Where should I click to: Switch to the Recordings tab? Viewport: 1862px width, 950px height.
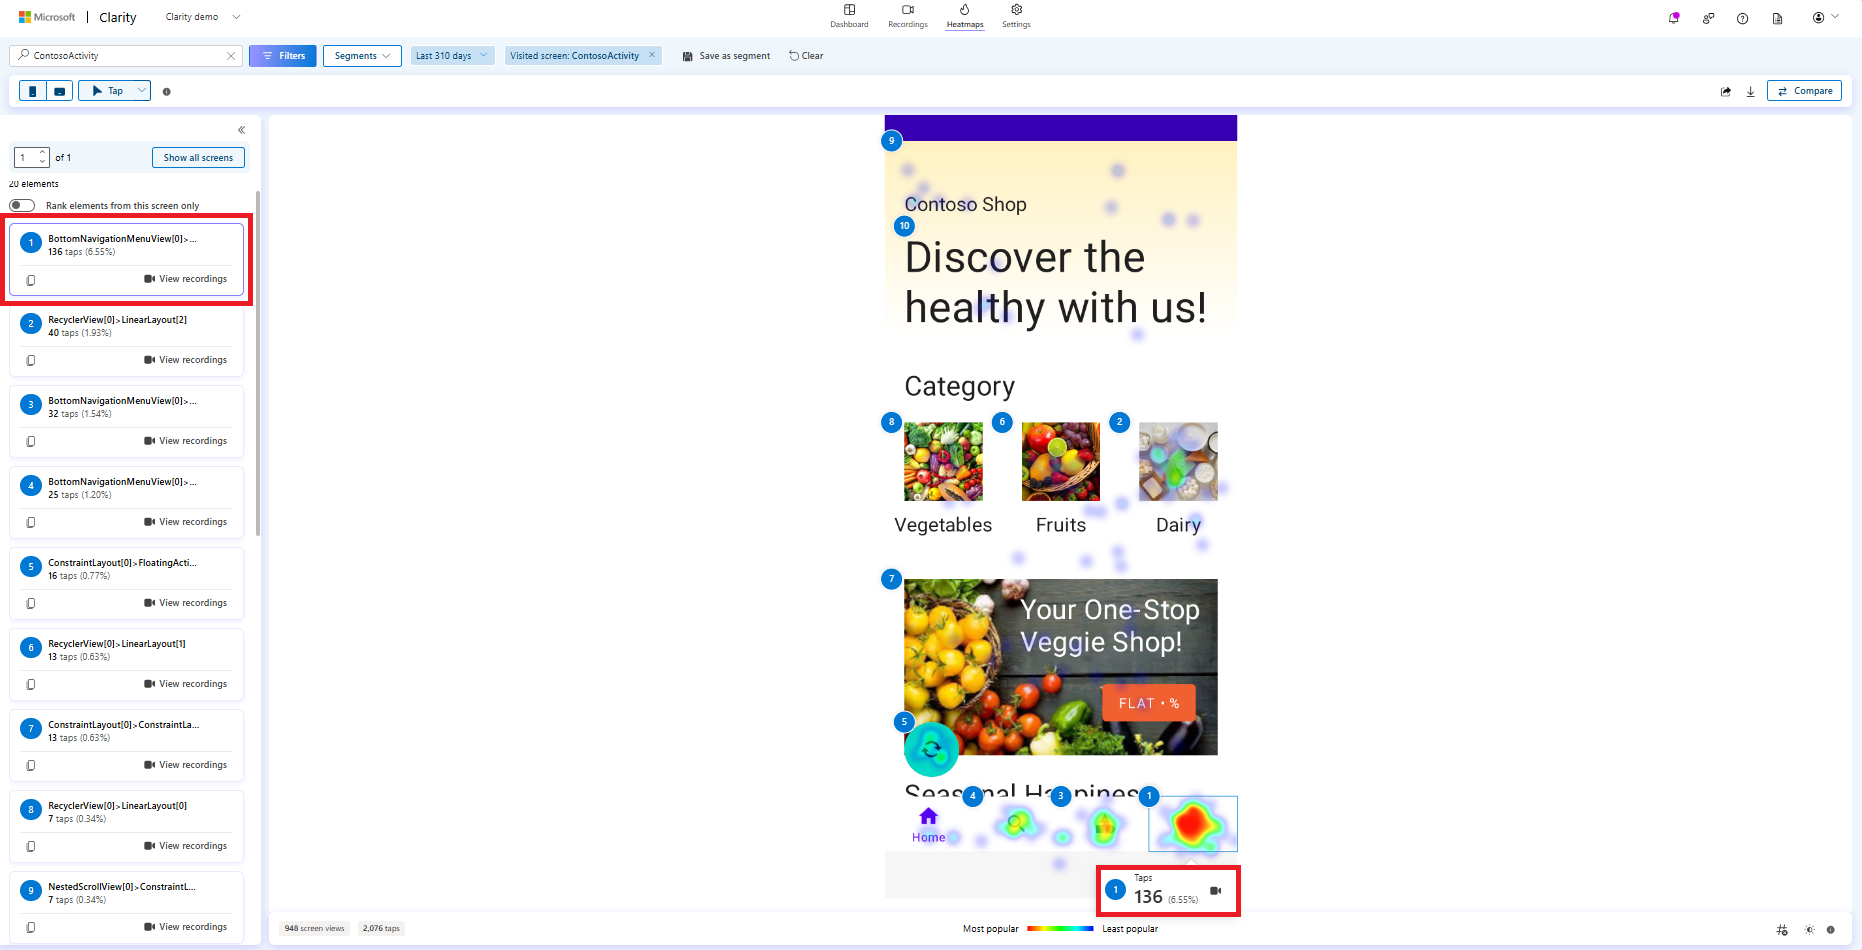click(908, 16)
